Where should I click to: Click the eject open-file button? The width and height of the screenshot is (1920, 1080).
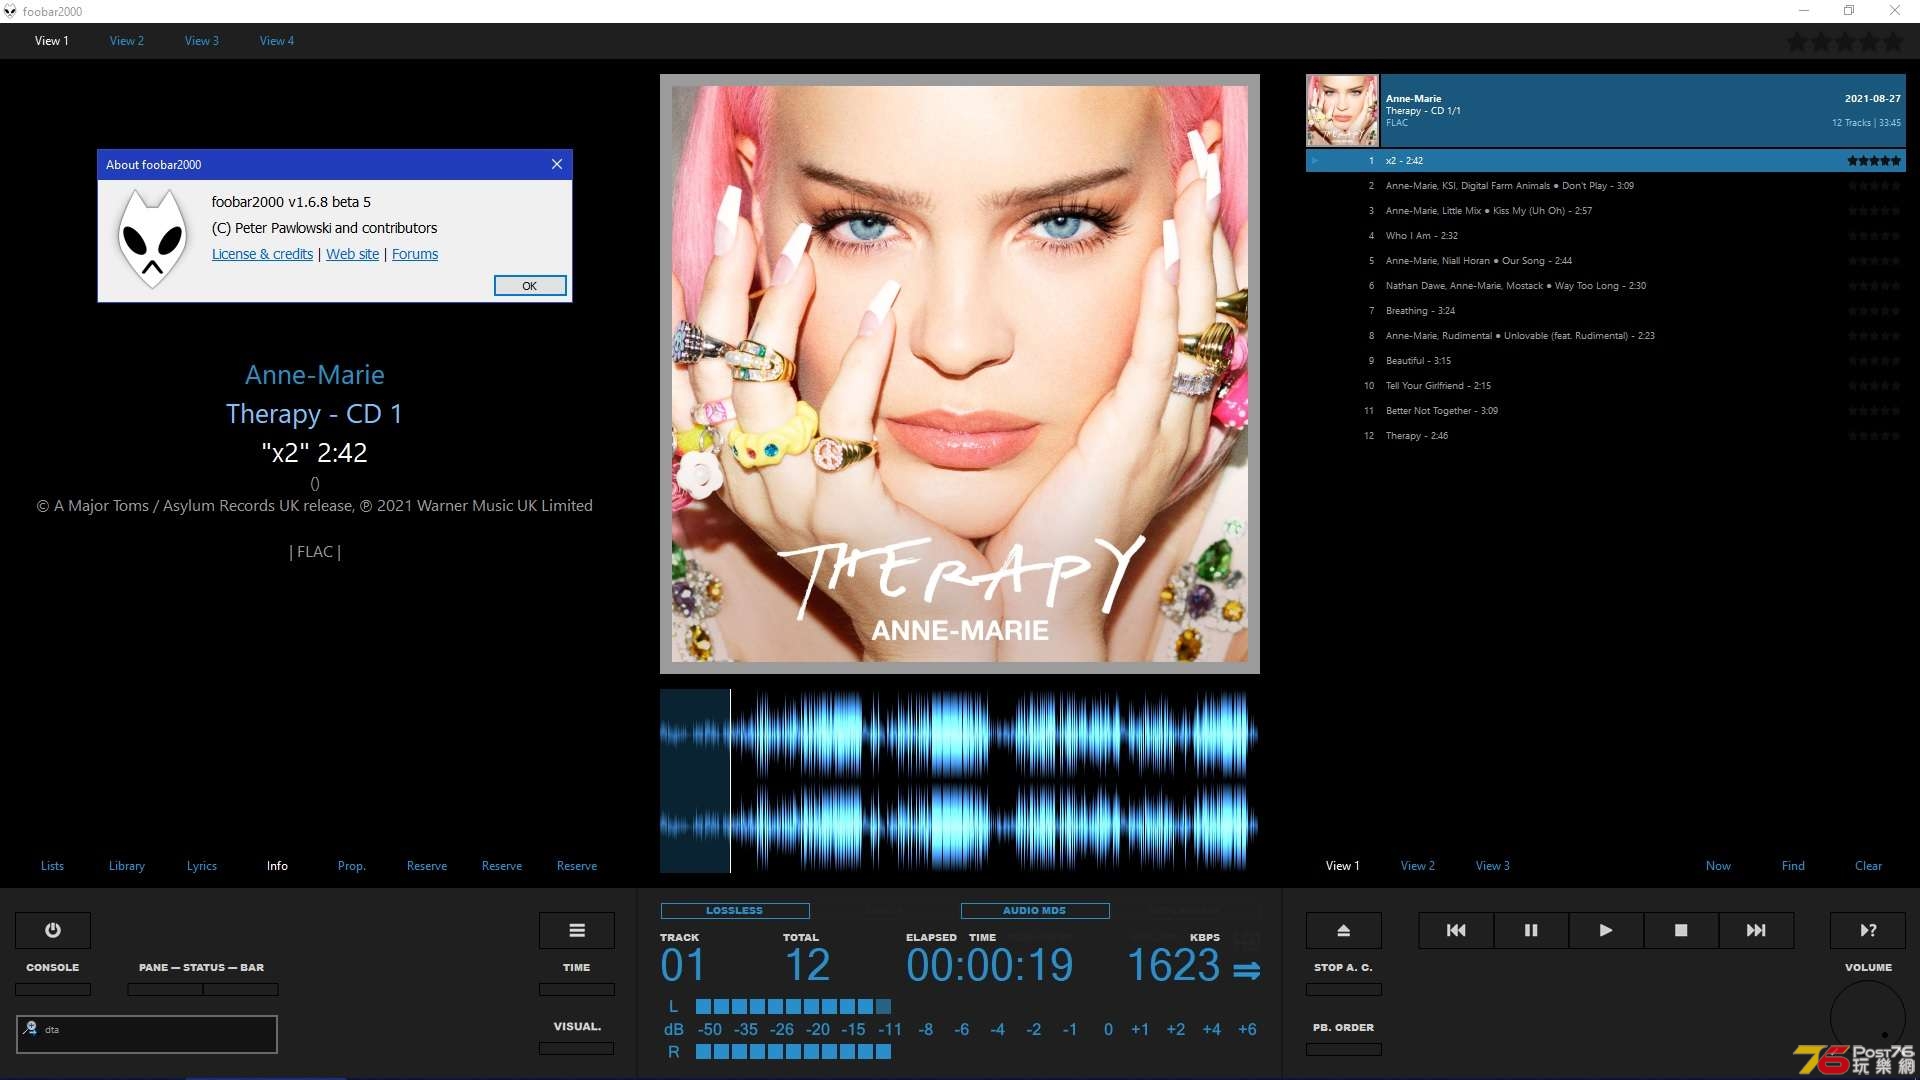pos(1344,930)
